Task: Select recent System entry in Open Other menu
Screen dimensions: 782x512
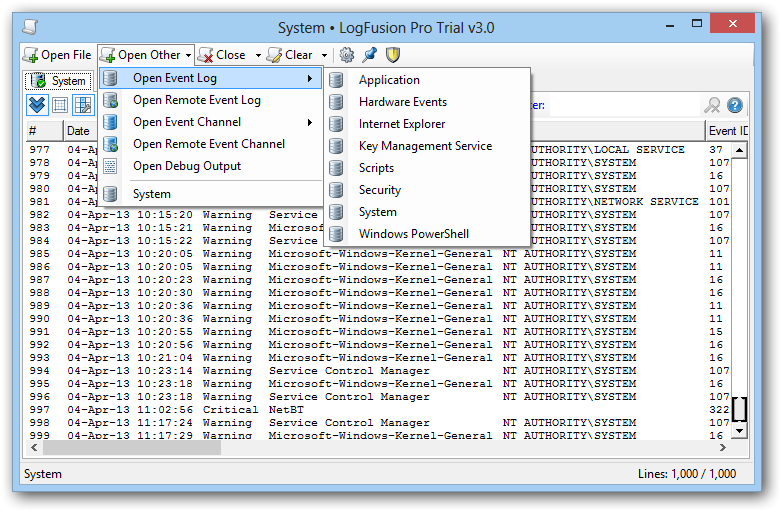Action: 210,194
